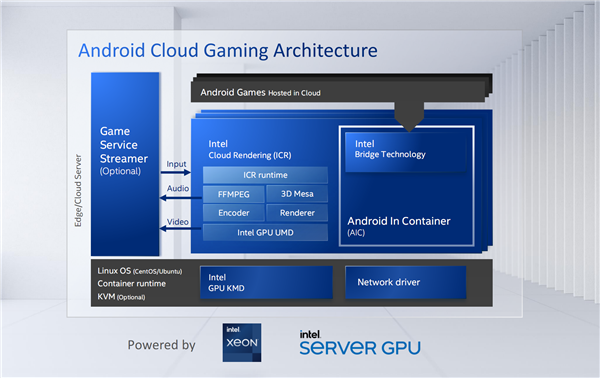The image size is (600, 378).
Task: Click the Renderer block
Action: [x=297, y=213]
